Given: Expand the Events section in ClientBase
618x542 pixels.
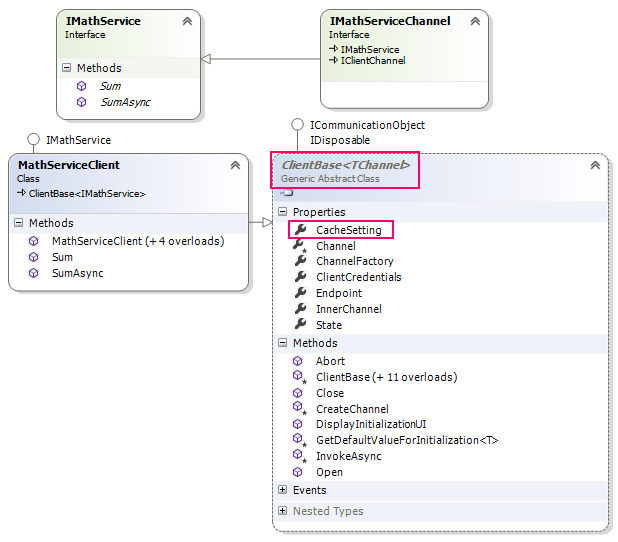Looking at the screenshot, I should click(283, 490).
